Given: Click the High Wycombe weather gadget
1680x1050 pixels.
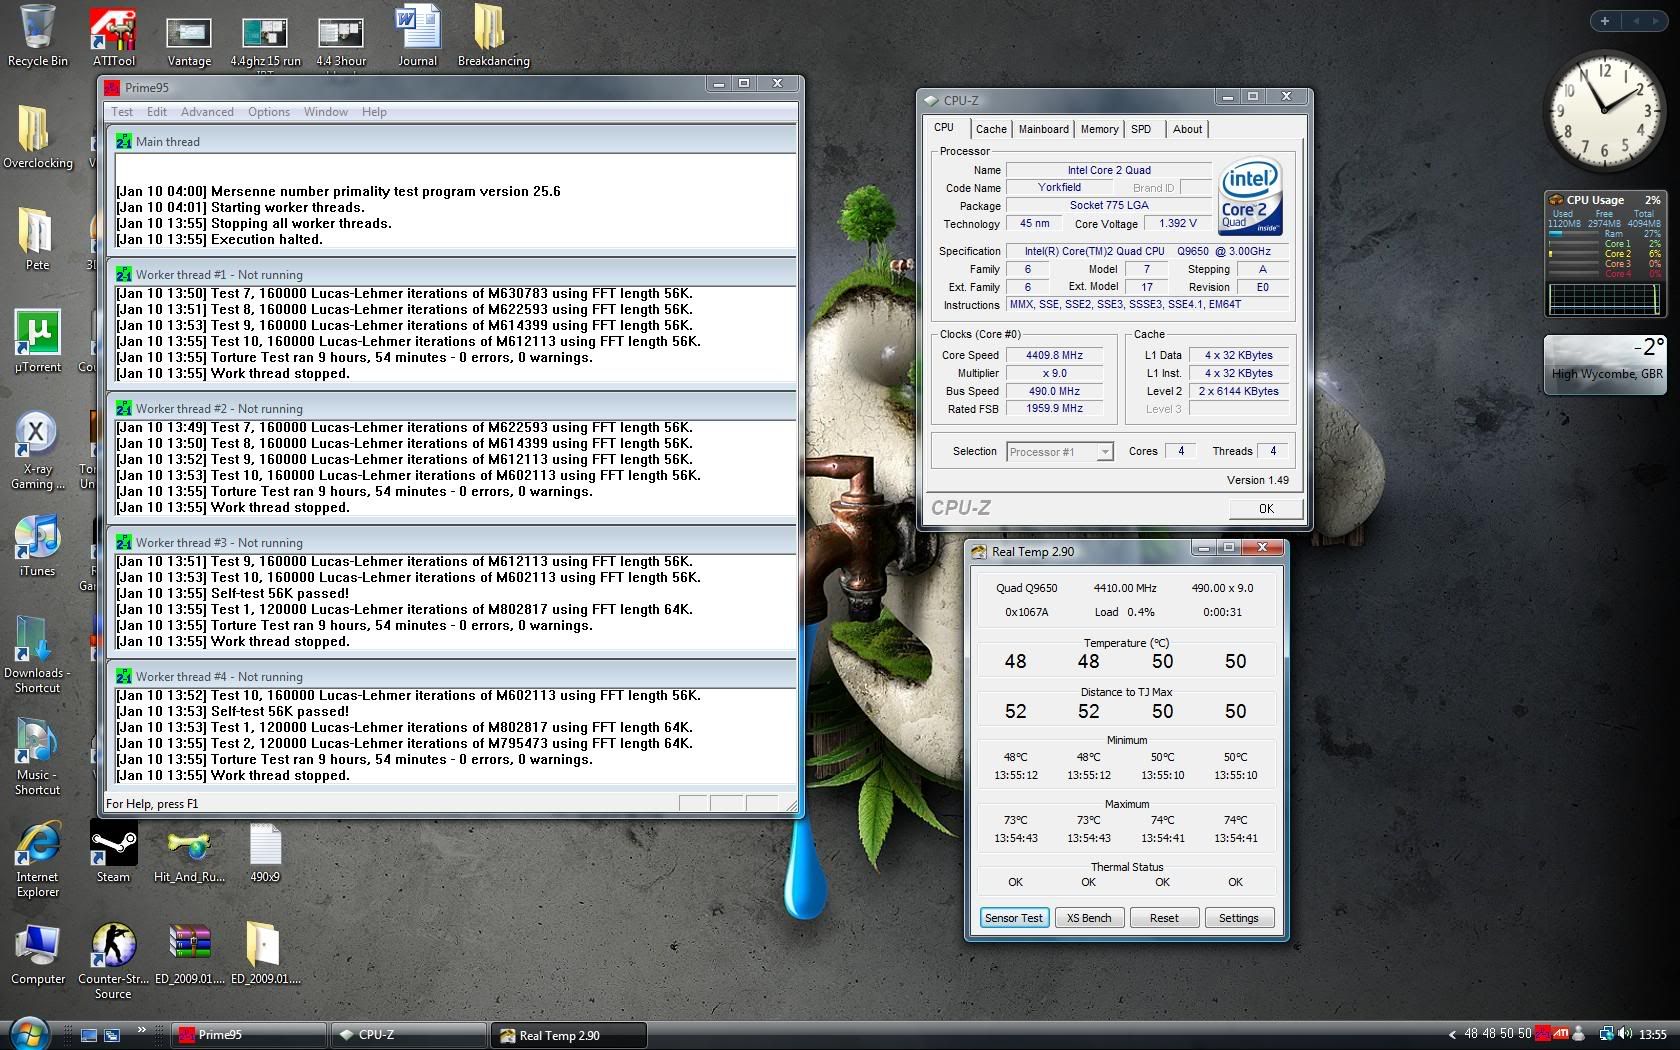Looking at the screenshot, I should [1606, 364].
